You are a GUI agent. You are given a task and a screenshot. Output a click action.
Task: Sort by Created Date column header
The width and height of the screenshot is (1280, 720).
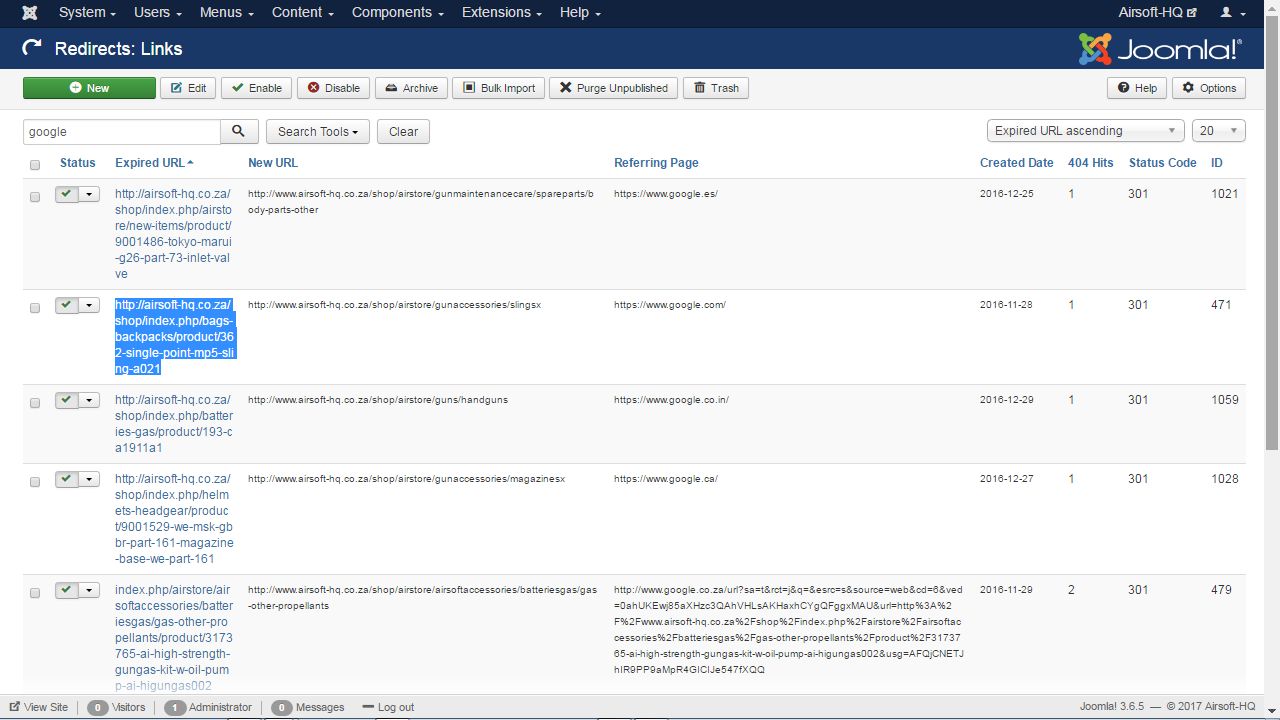pos(1017,163)
